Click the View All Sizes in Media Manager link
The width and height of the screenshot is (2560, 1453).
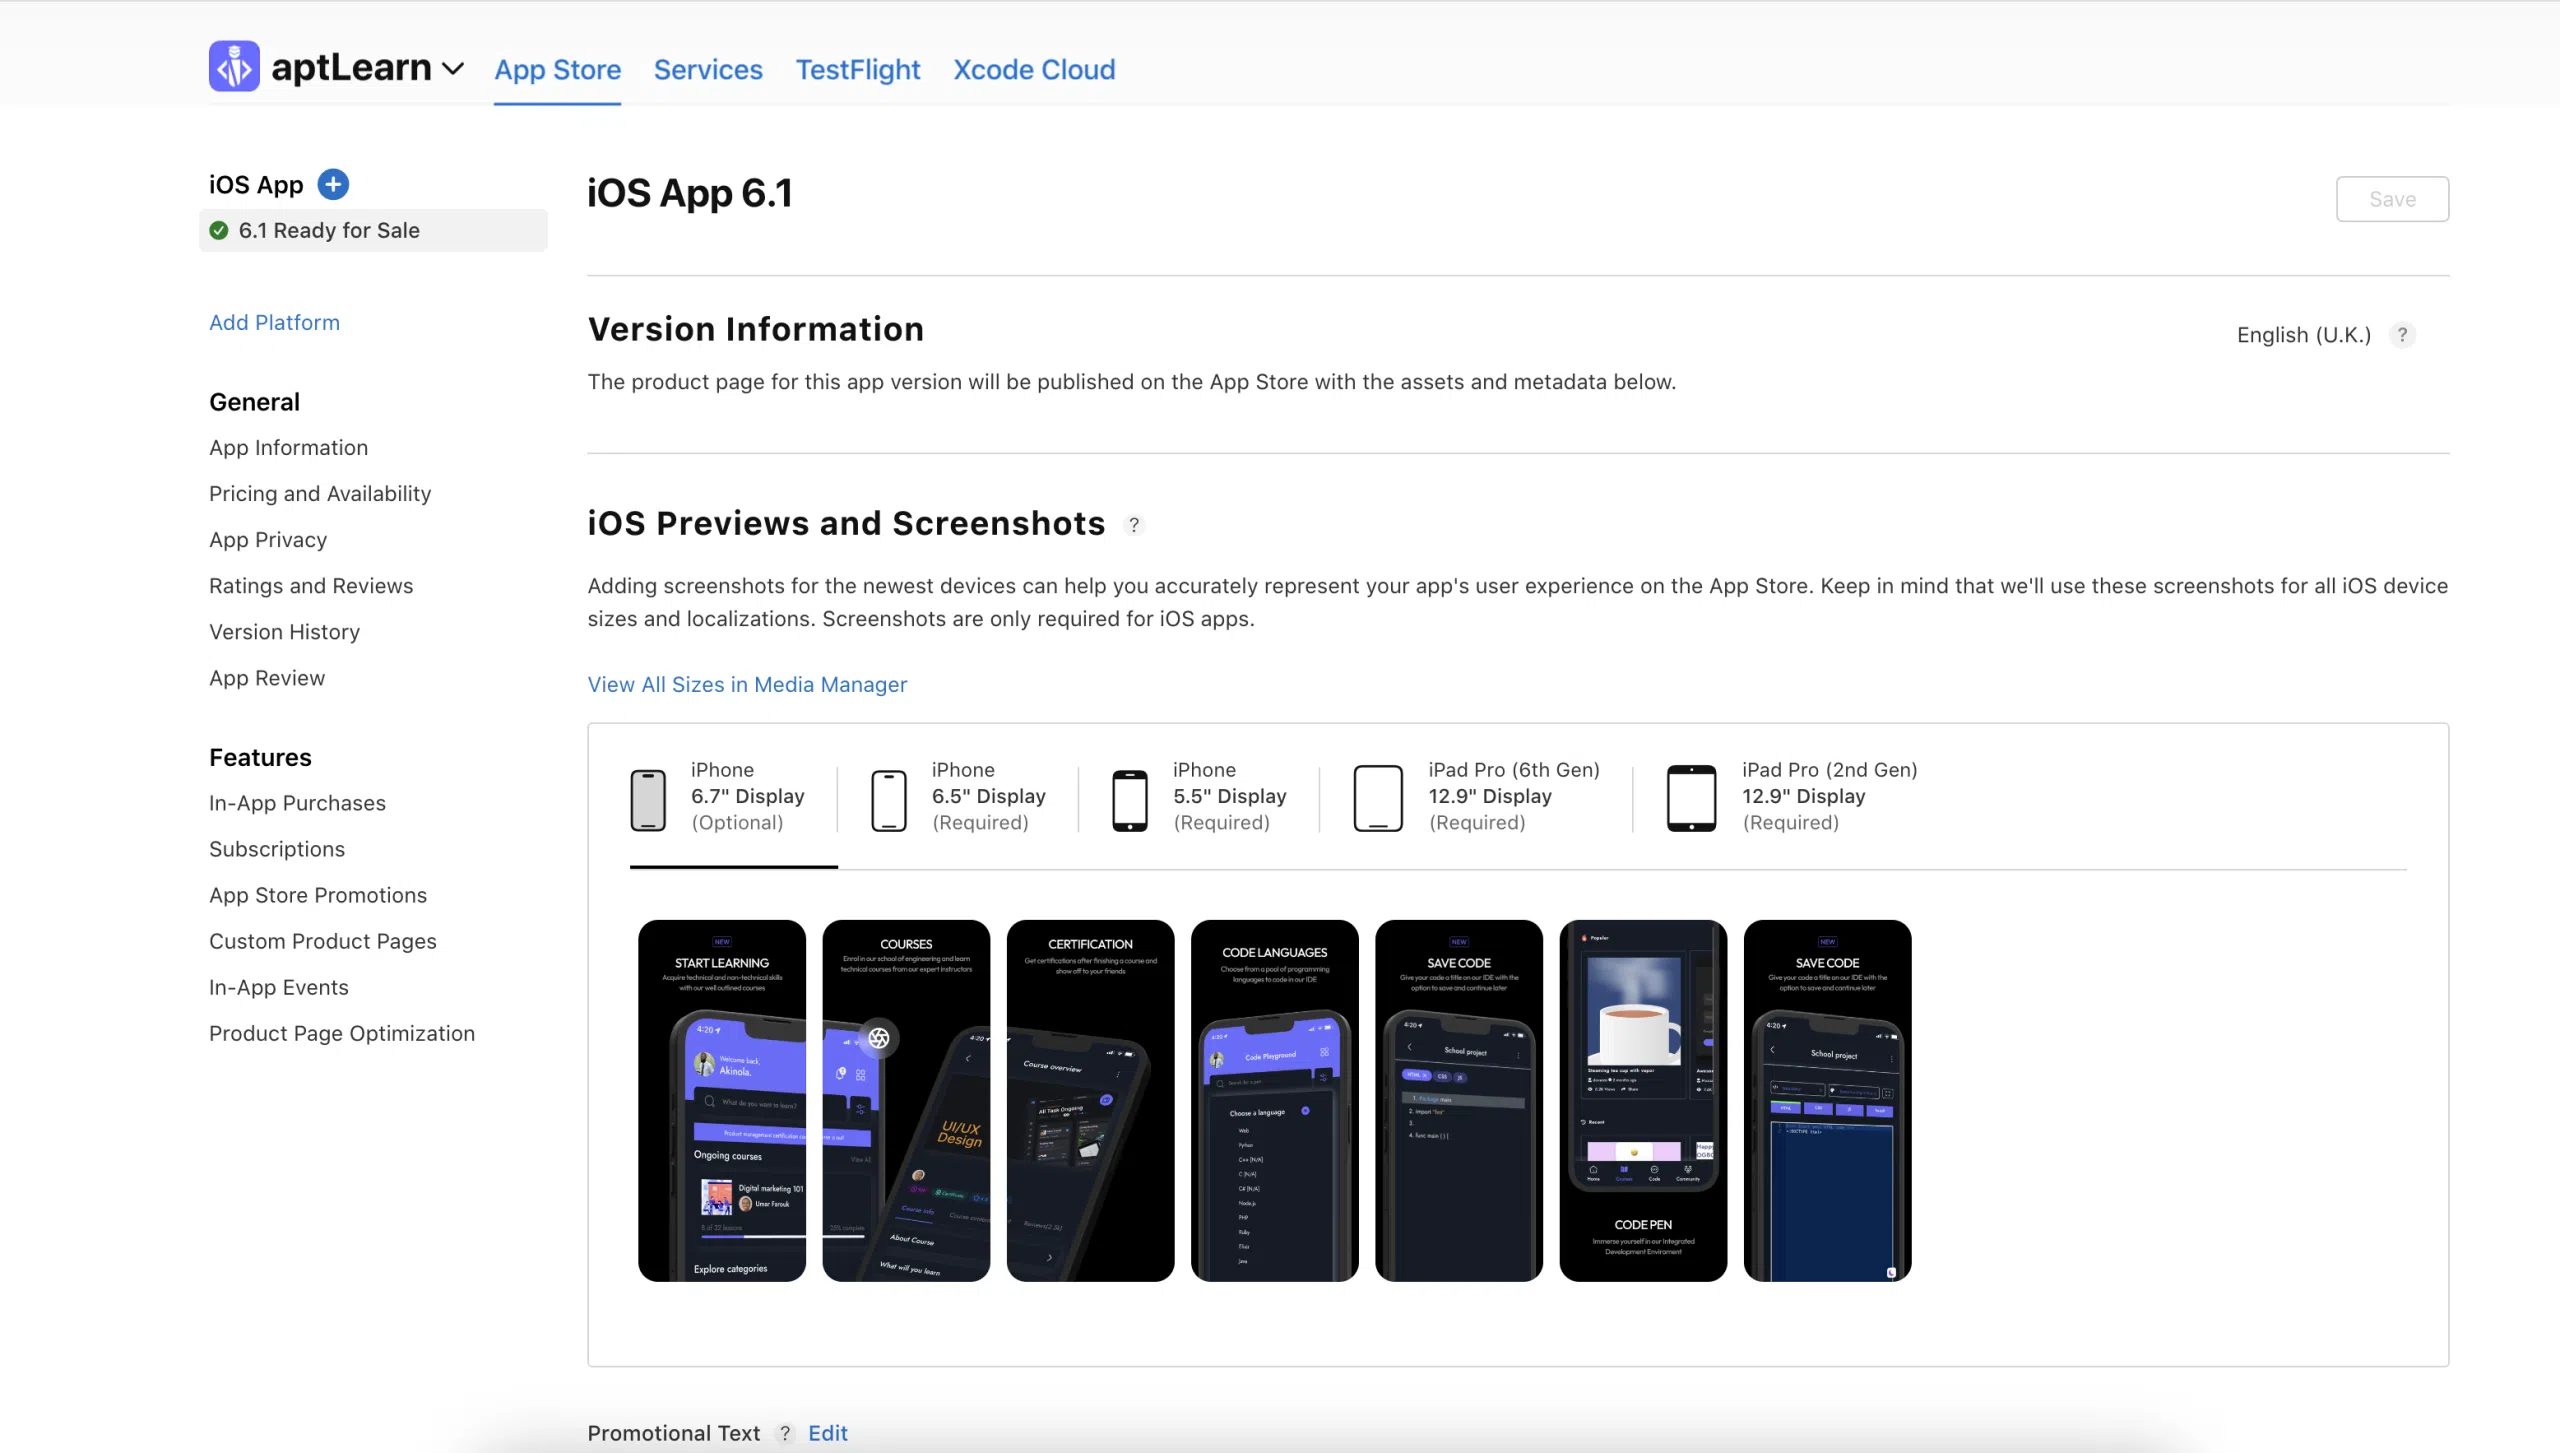point(745,683)
